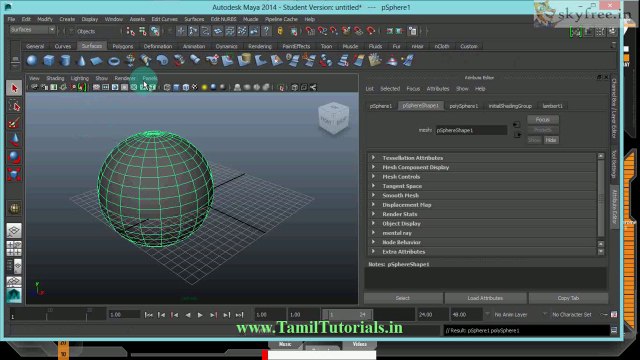
Task: Toggle Attribute Editor side tab
Action: pos(614,207)
